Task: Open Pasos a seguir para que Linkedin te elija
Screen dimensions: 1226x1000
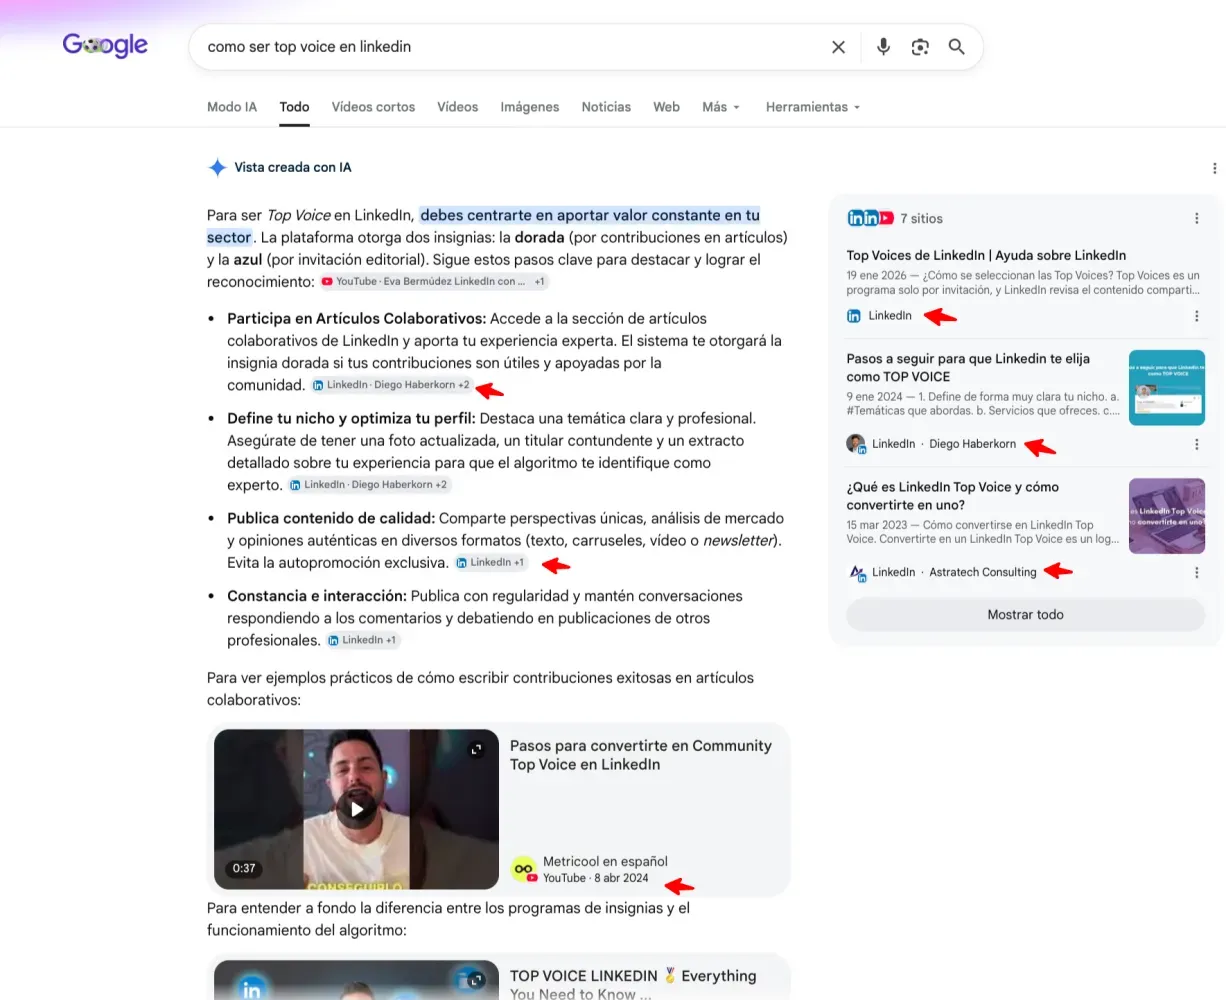Action: pyautogui.click(x=968, y=368)
